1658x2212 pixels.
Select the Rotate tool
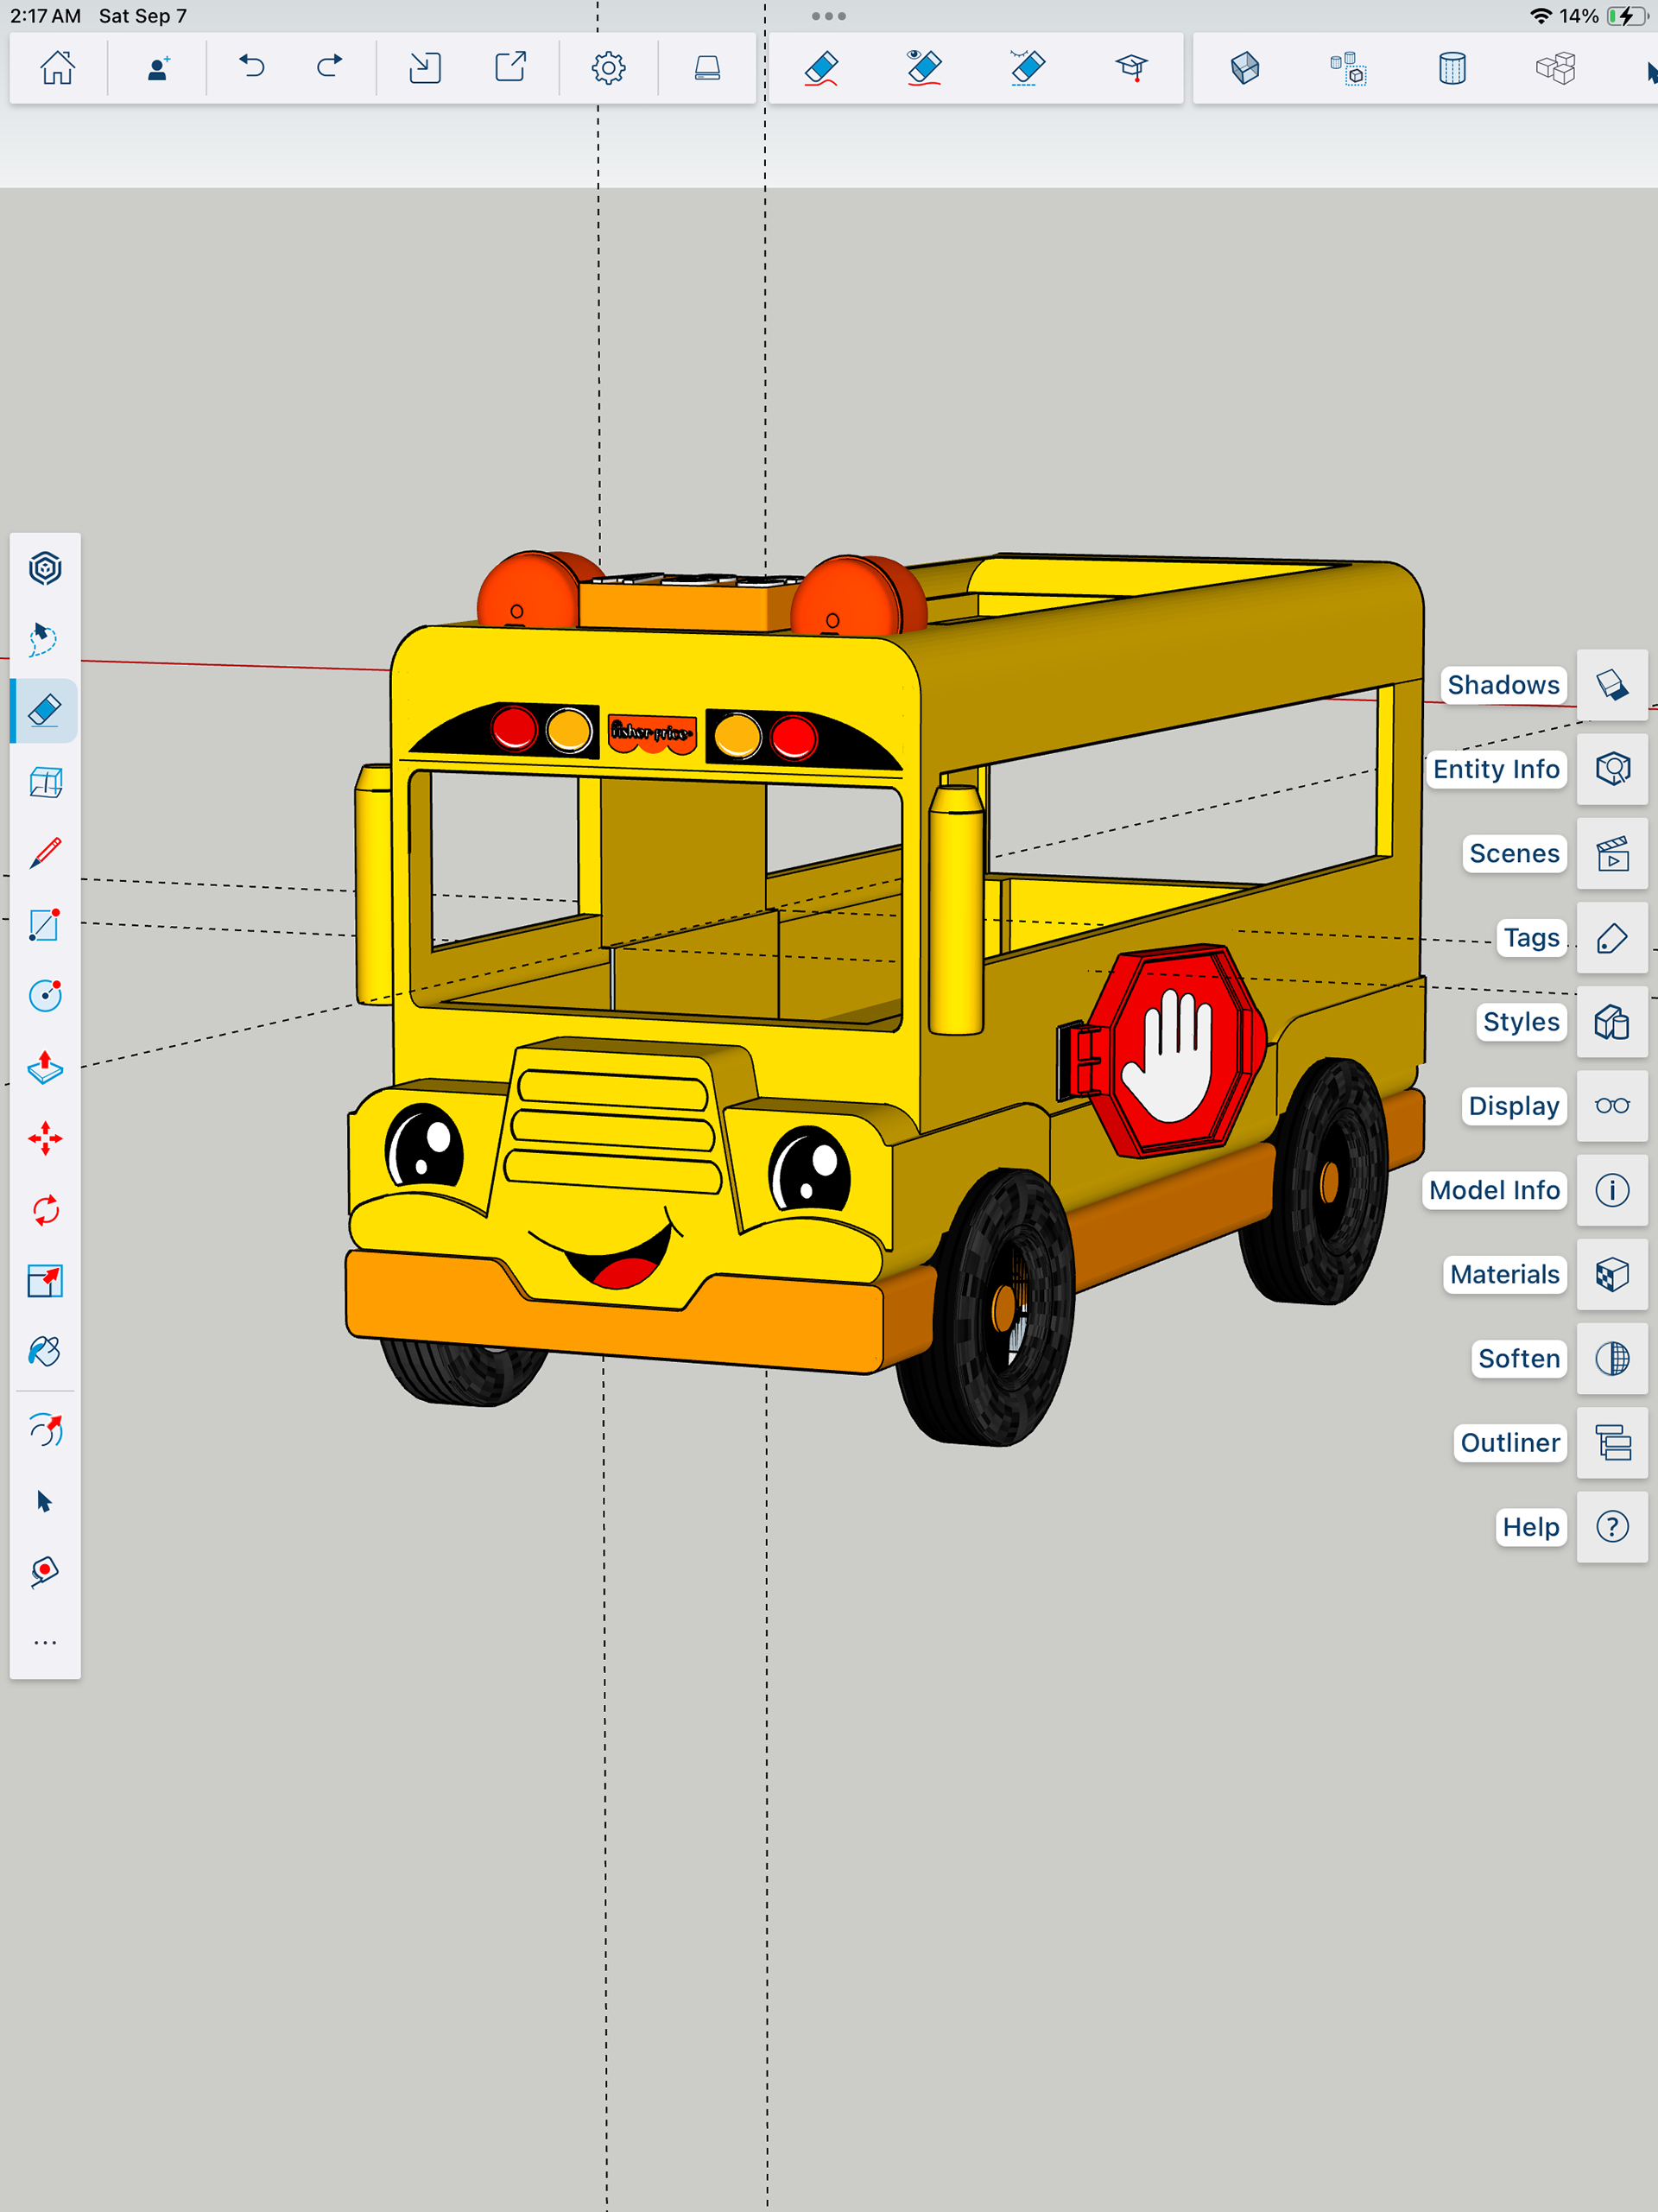45,1210
